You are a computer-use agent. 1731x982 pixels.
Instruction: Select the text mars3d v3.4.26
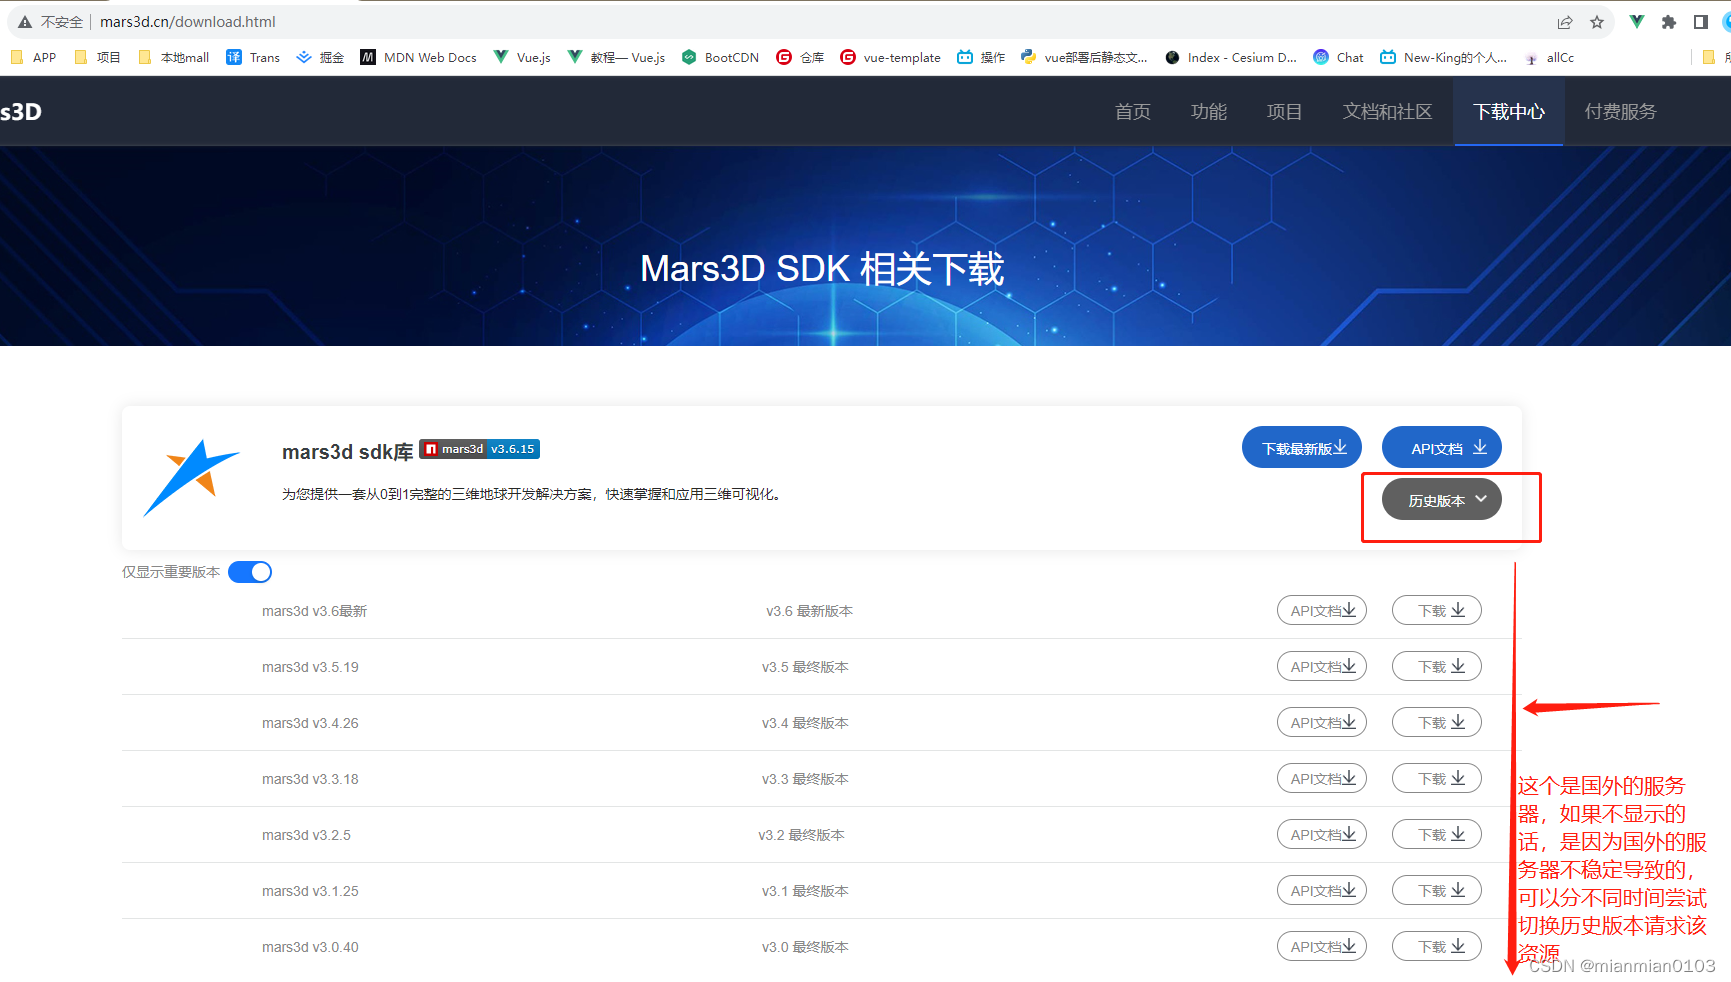[310, 723]
